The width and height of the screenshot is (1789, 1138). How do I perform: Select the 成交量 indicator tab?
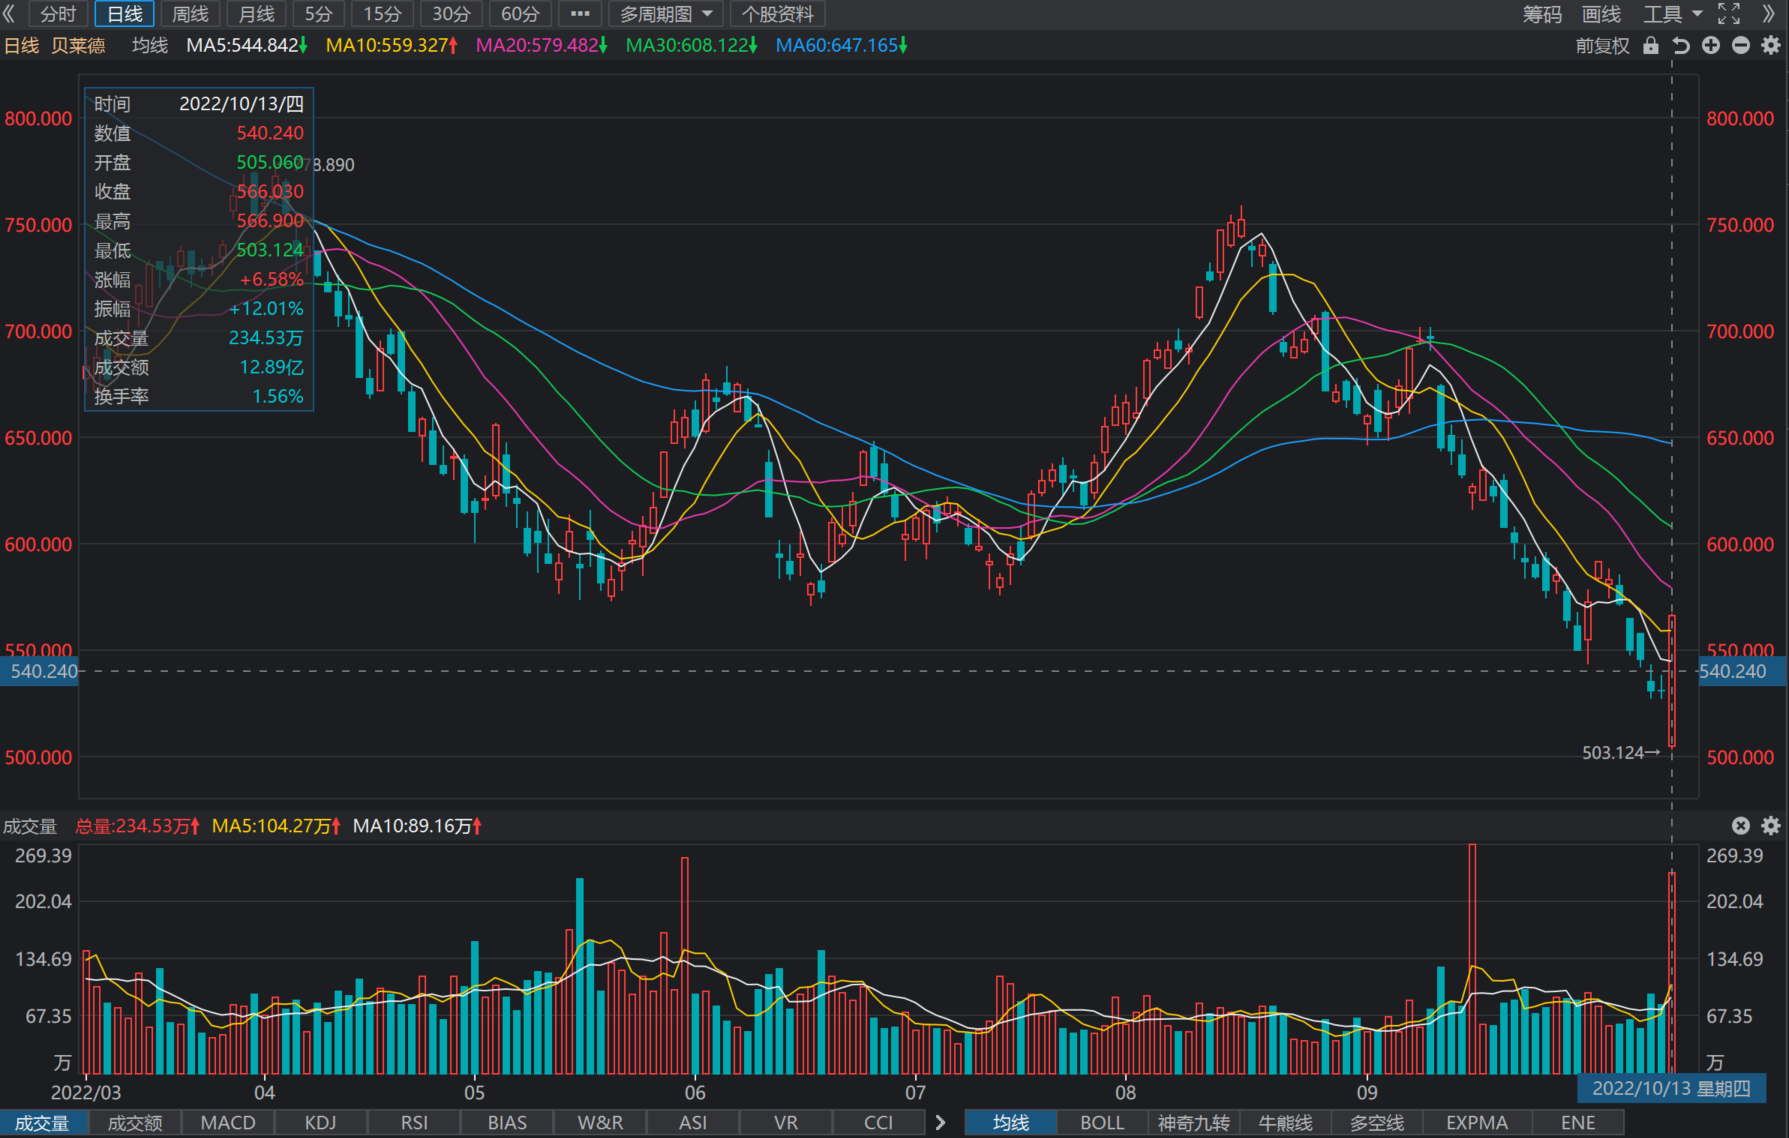tap(42, 1123)
